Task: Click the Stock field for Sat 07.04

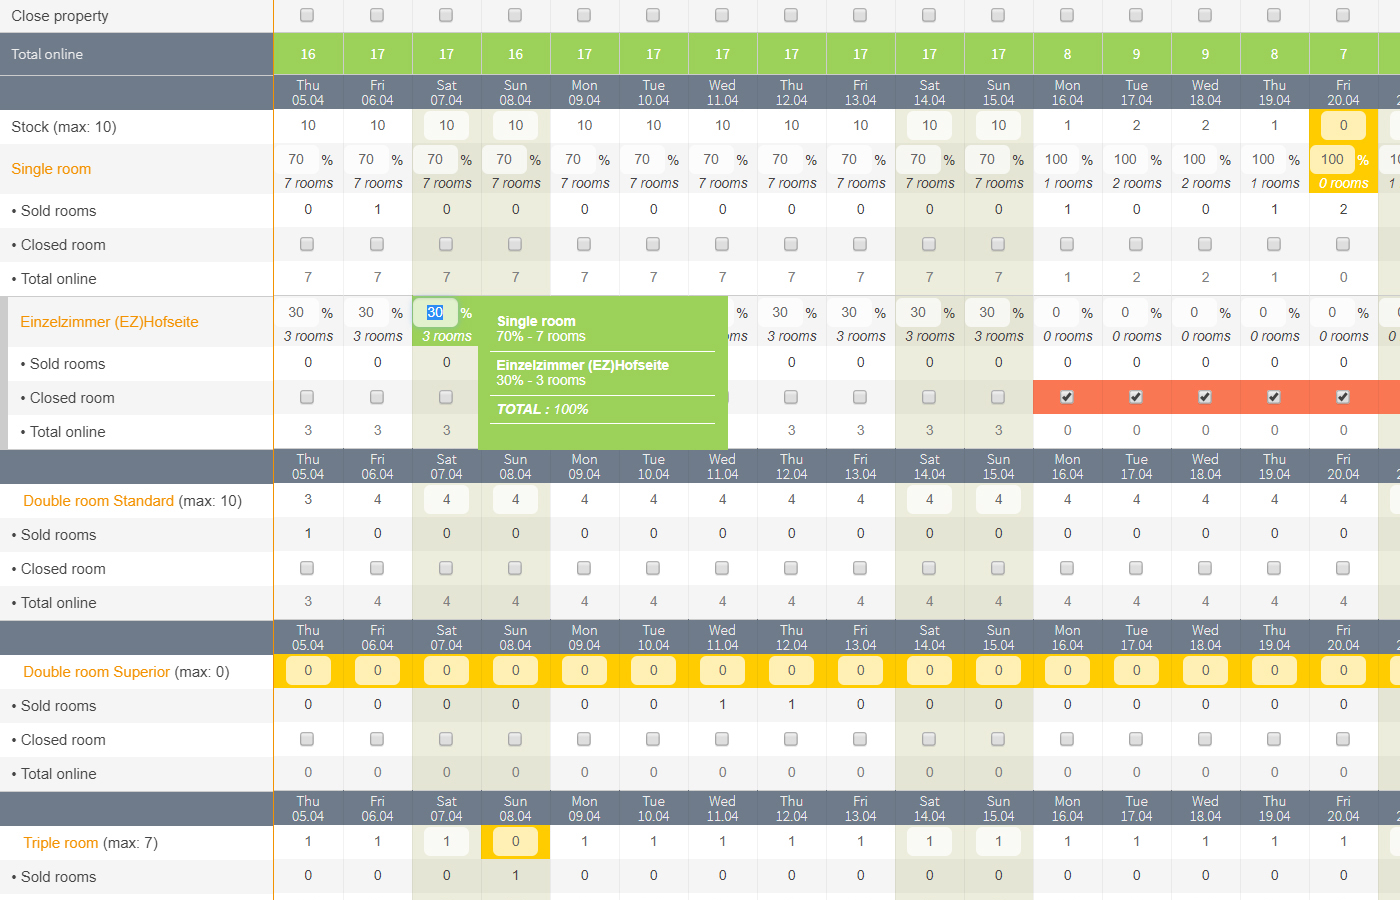Action: pyautogui.click(x=446, y=126)
